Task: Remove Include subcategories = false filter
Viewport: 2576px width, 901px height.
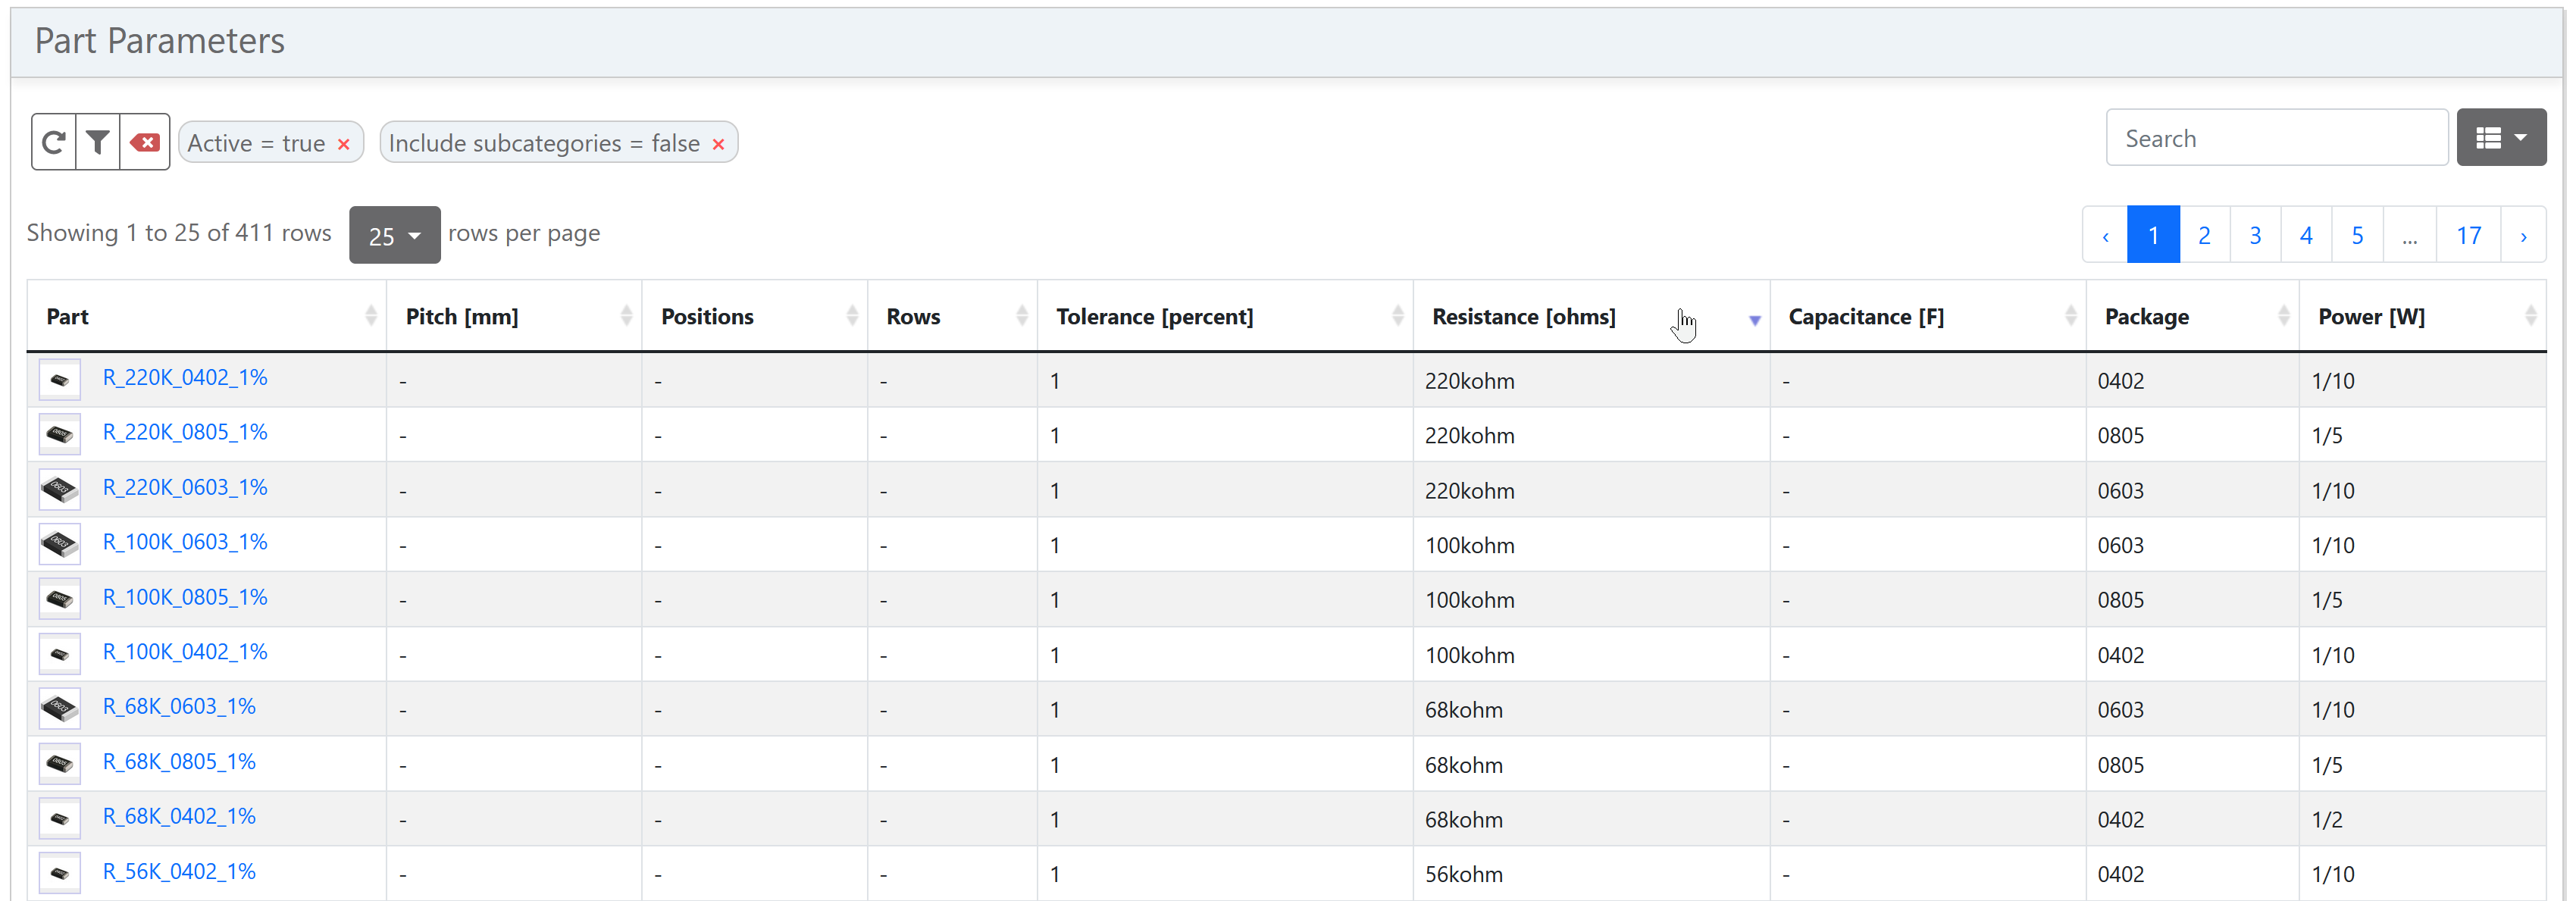Action: [x=718, y=144]
